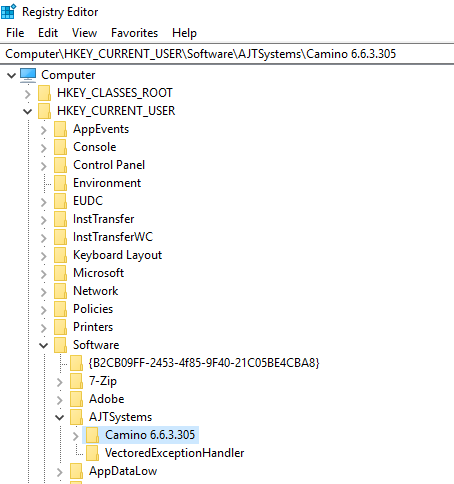Click the Printers folder icon
The height and width of the screenshot is (484, 454).
(60, 327)
